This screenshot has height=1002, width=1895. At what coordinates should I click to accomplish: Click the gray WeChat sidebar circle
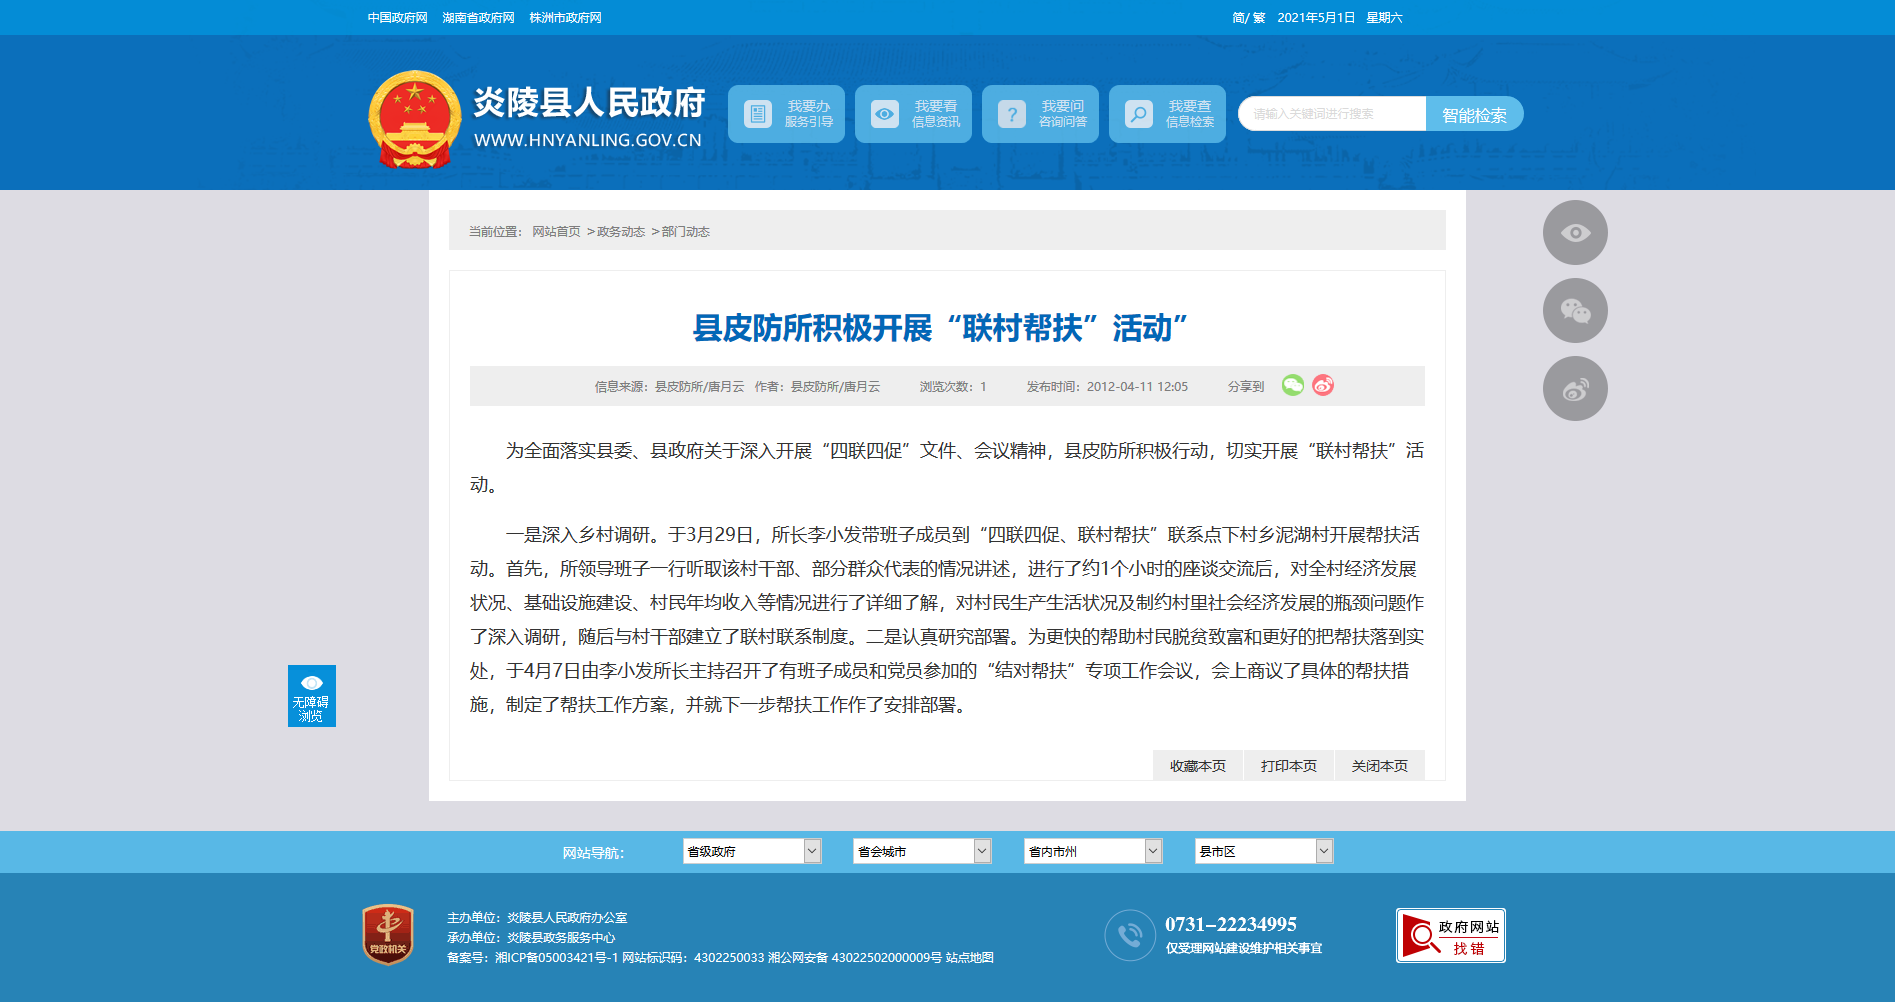[x=1575, y=311]
